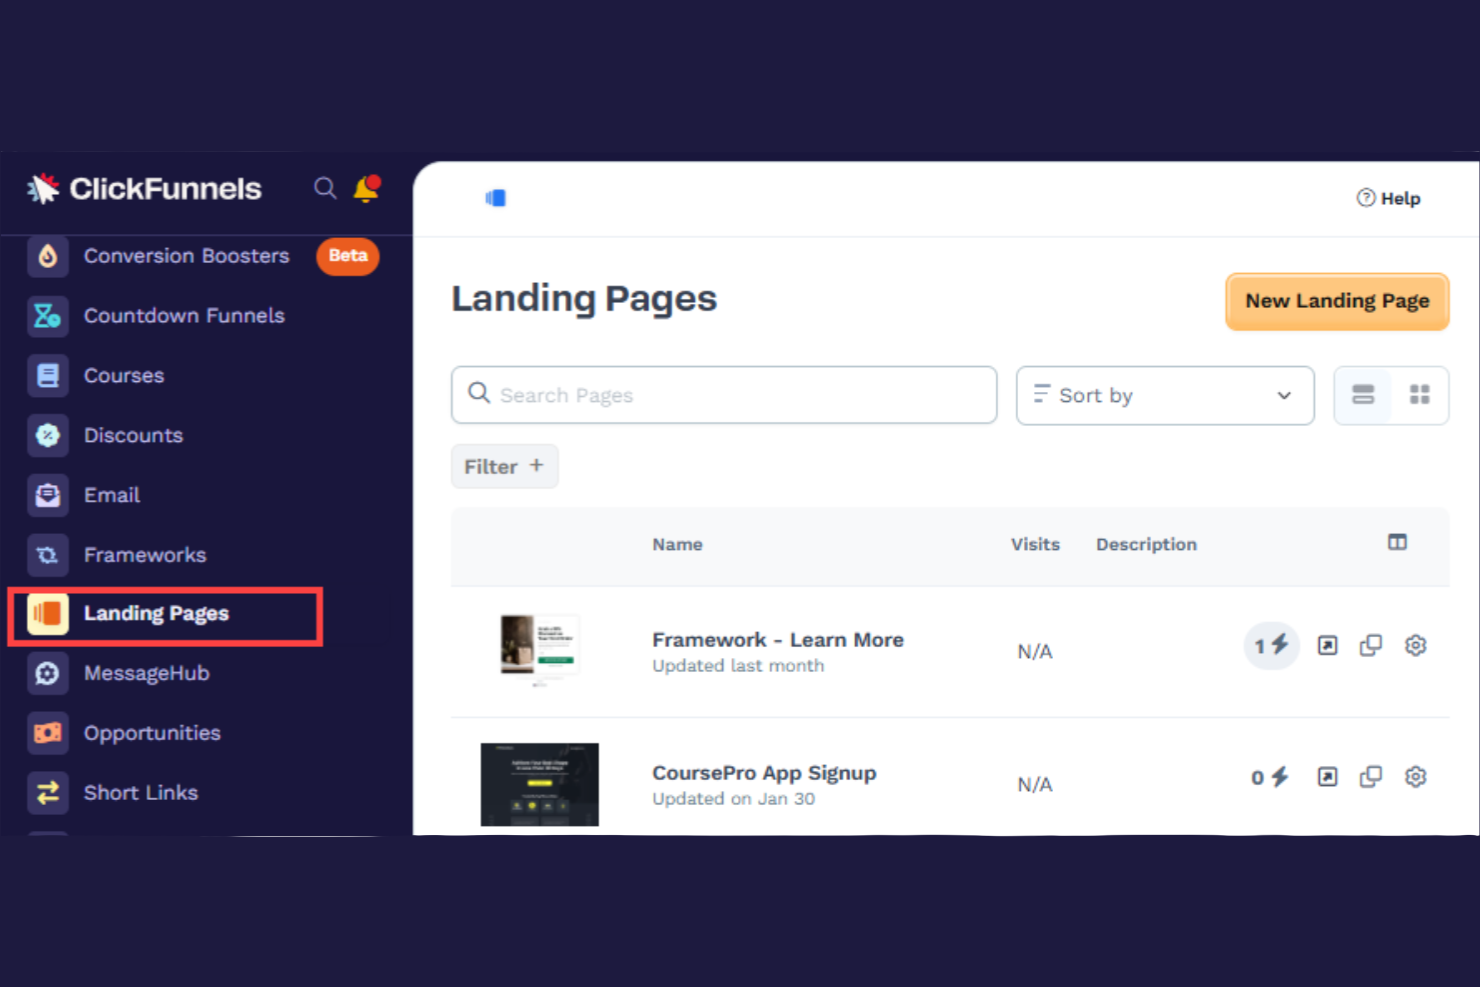Open the Discounts section
1480x987 pixels.
click(x=133, y=435)
